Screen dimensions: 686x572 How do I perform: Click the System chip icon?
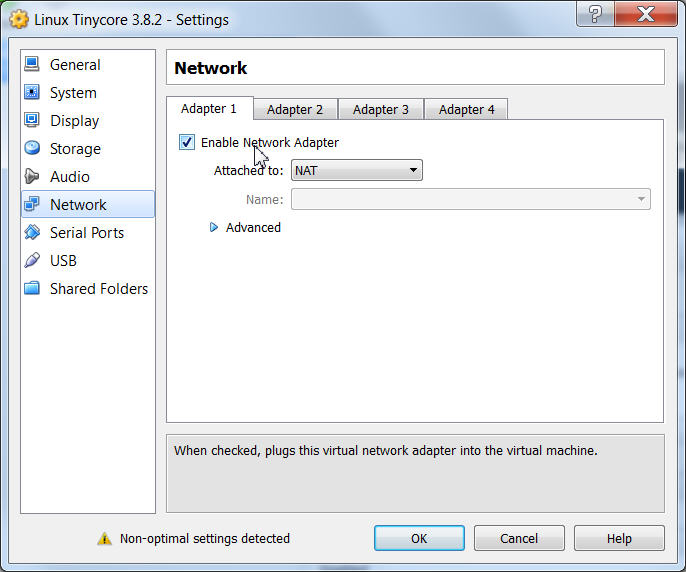[x=32, y=93]
